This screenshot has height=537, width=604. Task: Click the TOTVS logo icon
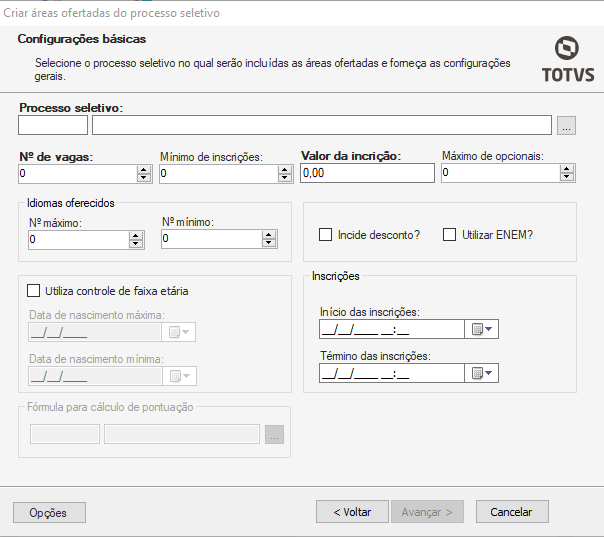567,50
